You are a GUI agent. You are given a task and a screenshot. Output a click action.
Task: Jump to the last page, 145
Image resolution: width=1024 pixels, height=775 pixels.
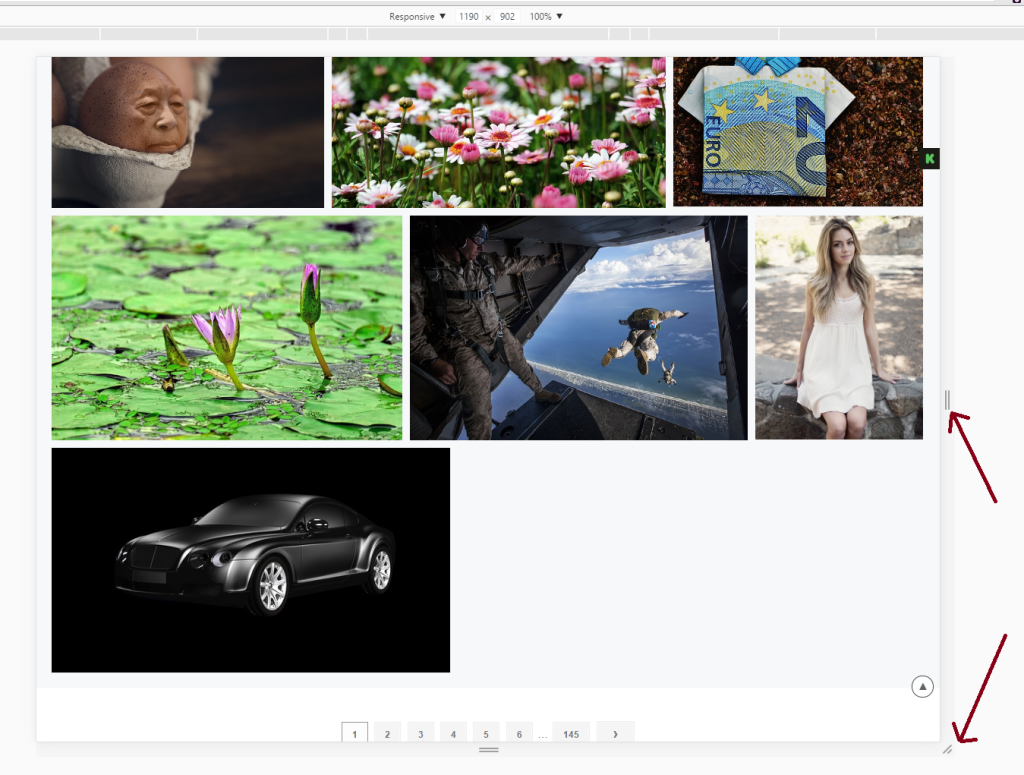pyautogui.click(x=571, y=733)
